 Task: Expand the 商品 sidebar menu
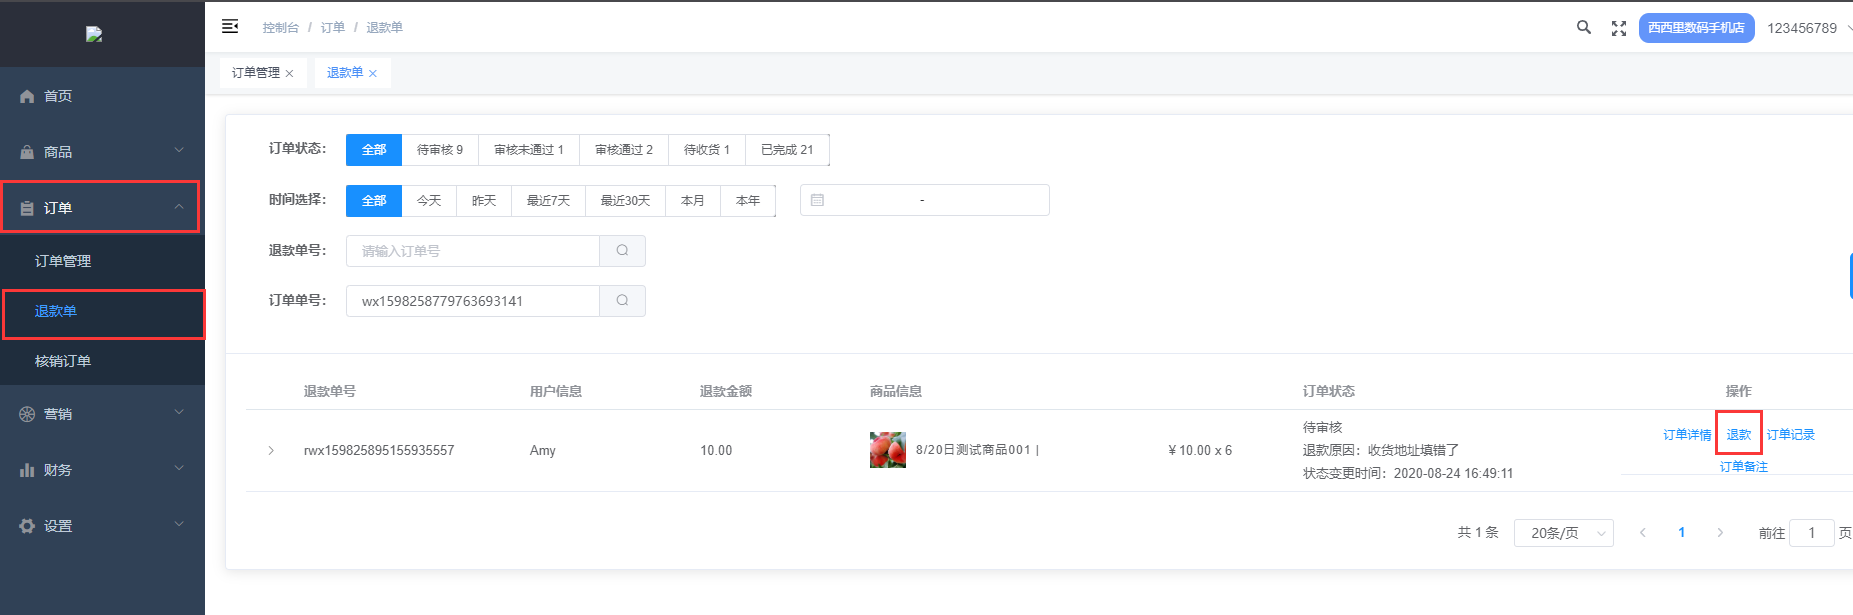tap(102, 152)
